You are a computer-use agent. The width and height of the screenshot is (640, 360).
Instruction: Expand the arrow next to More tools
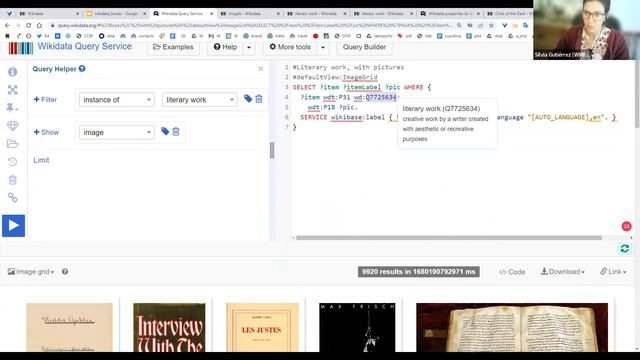coord(323,47)
